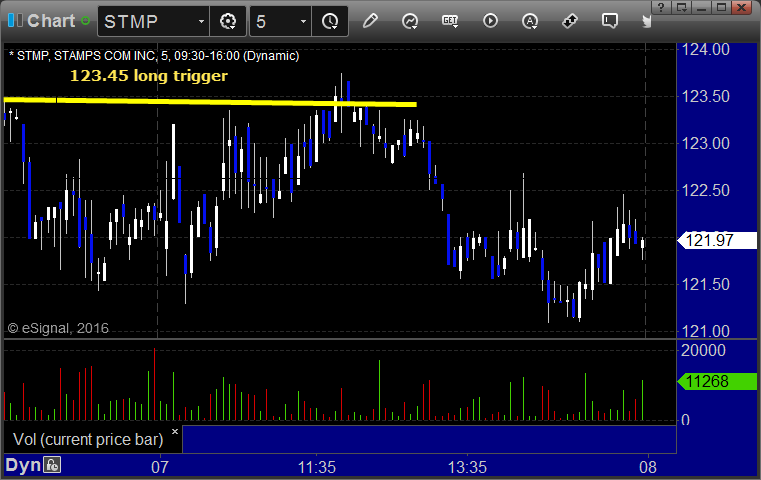Open the STMP symbol dropdown arrow
This screenshot has height=480, width=761.
point(201,21)
